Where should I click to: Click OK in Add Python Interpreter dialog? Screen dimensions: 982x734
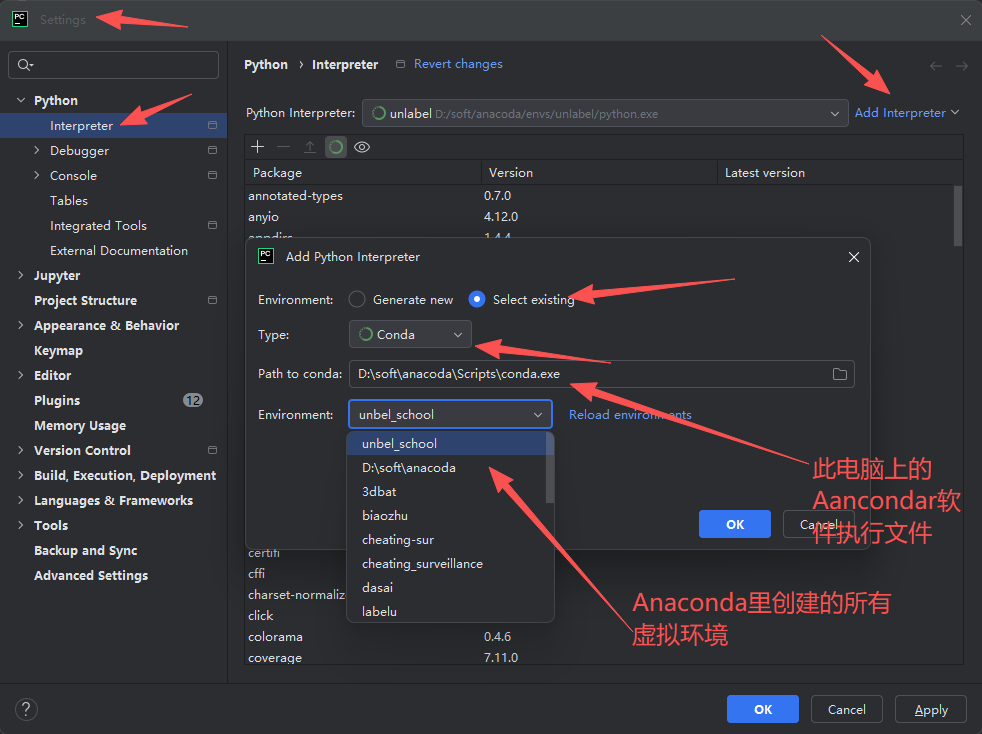coord(735,524)
